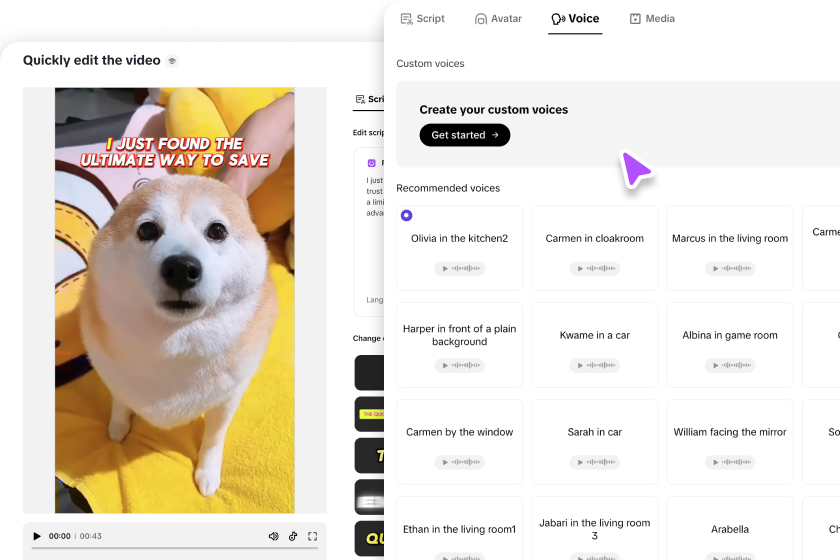Mute the video volume
Screen dimensions: 840x560
274,536
